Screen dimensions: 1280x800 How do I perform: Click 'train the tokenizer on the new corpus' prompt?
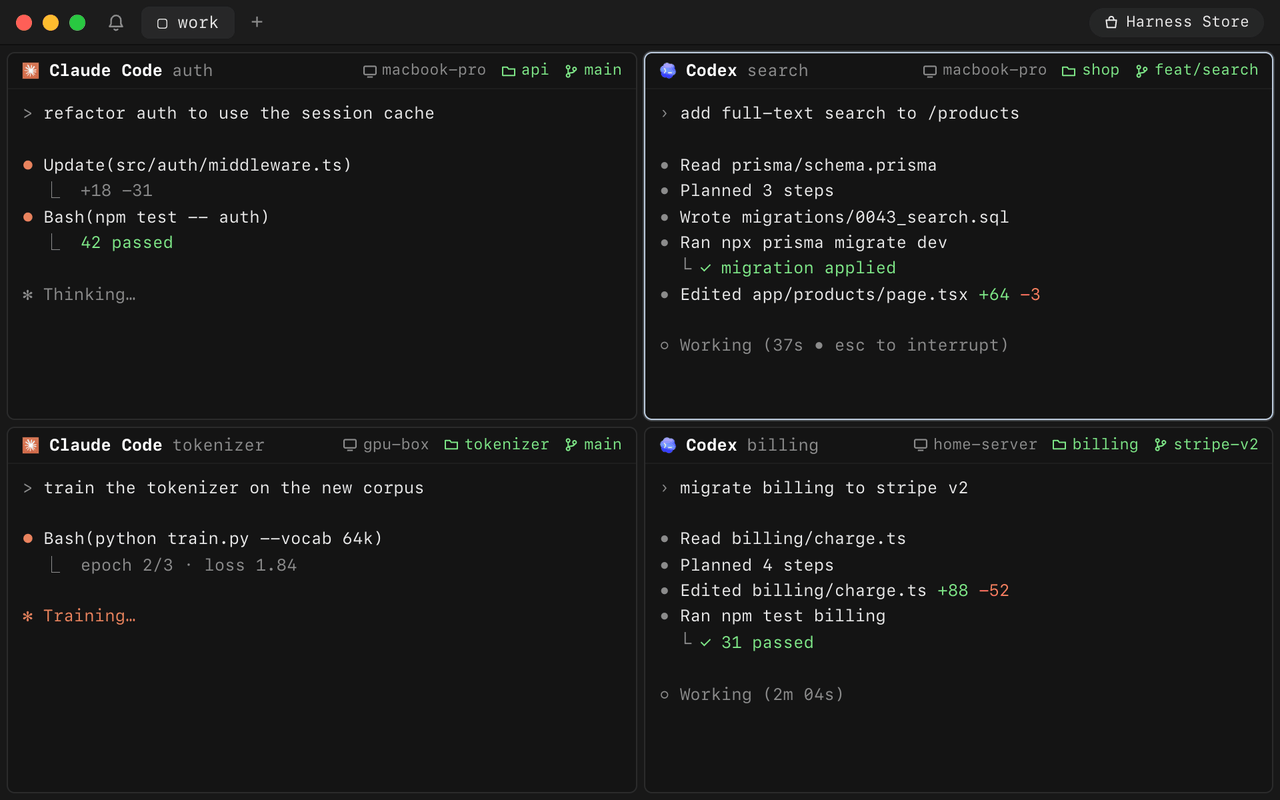tap(234, 488)
